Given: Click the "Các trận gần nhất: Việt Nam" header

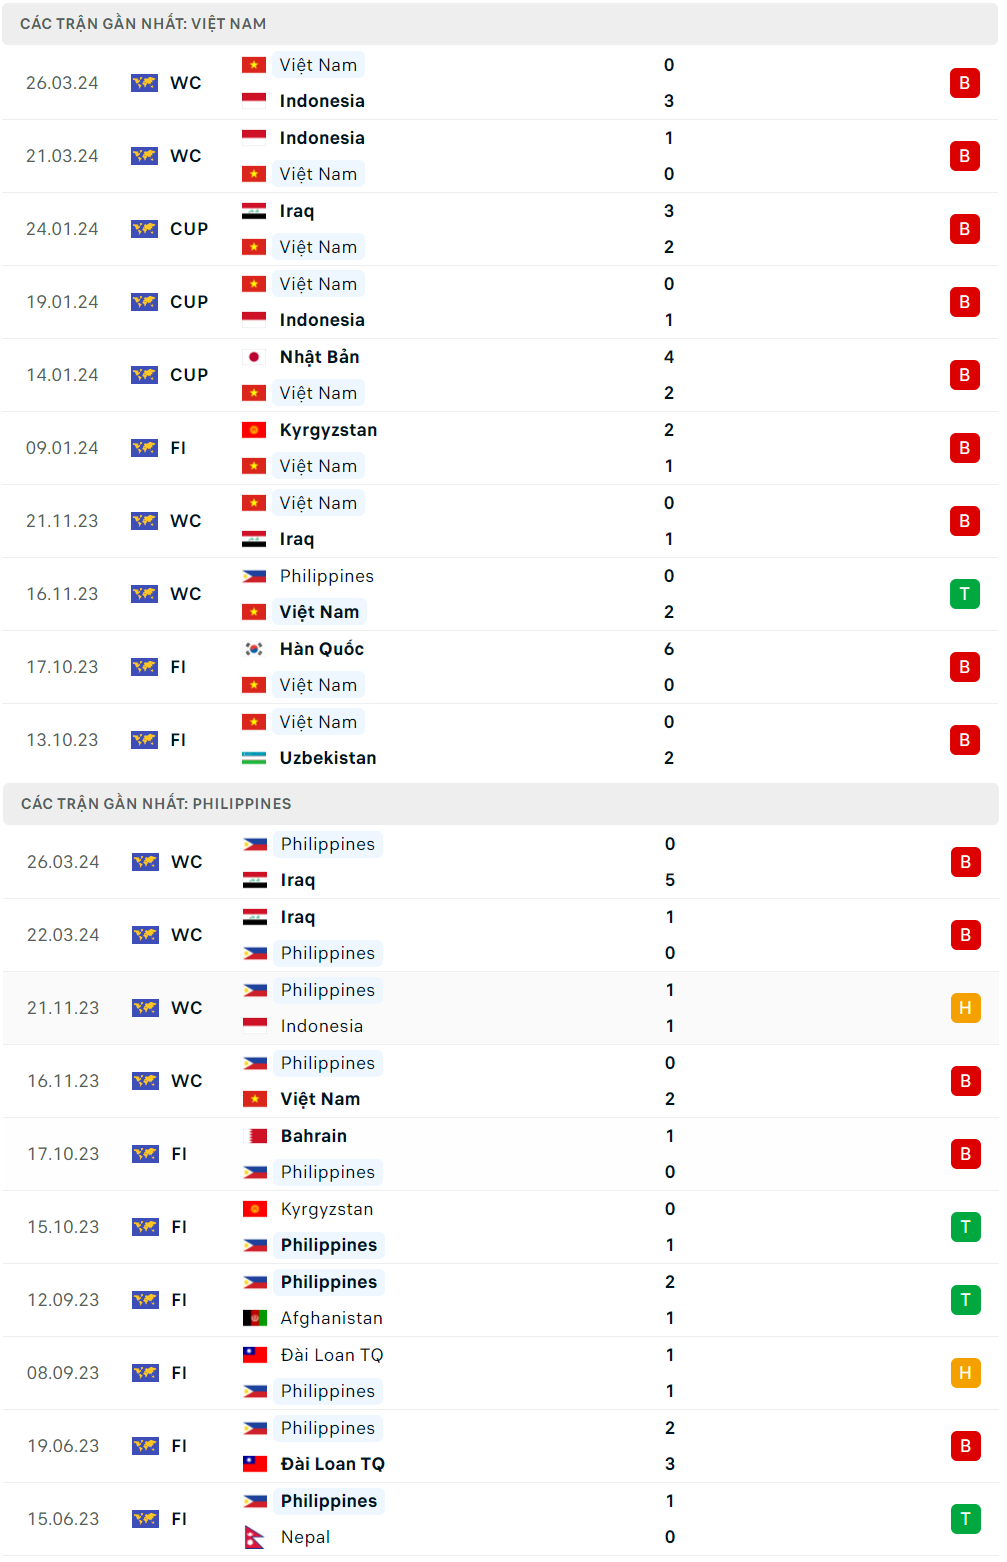Looking at the screenshot, I should [x=143, y=24].
